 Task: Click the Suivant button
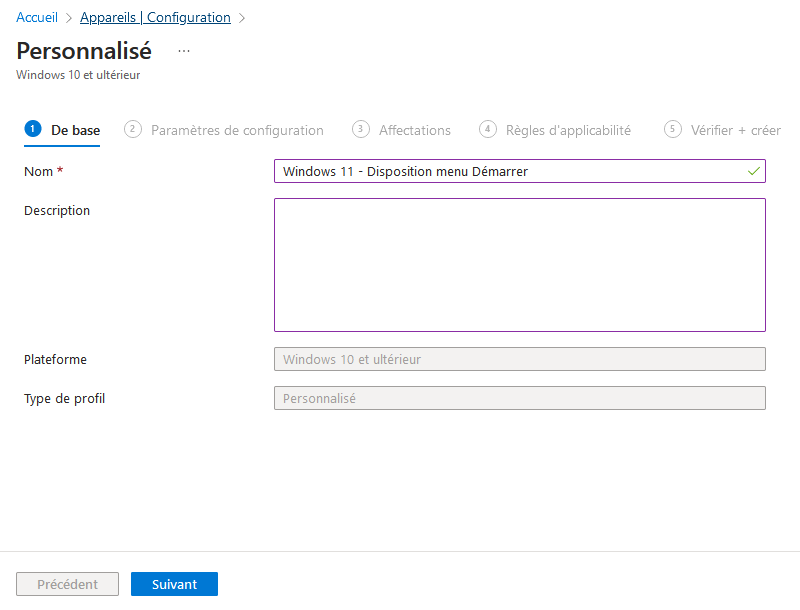point(174,584)
